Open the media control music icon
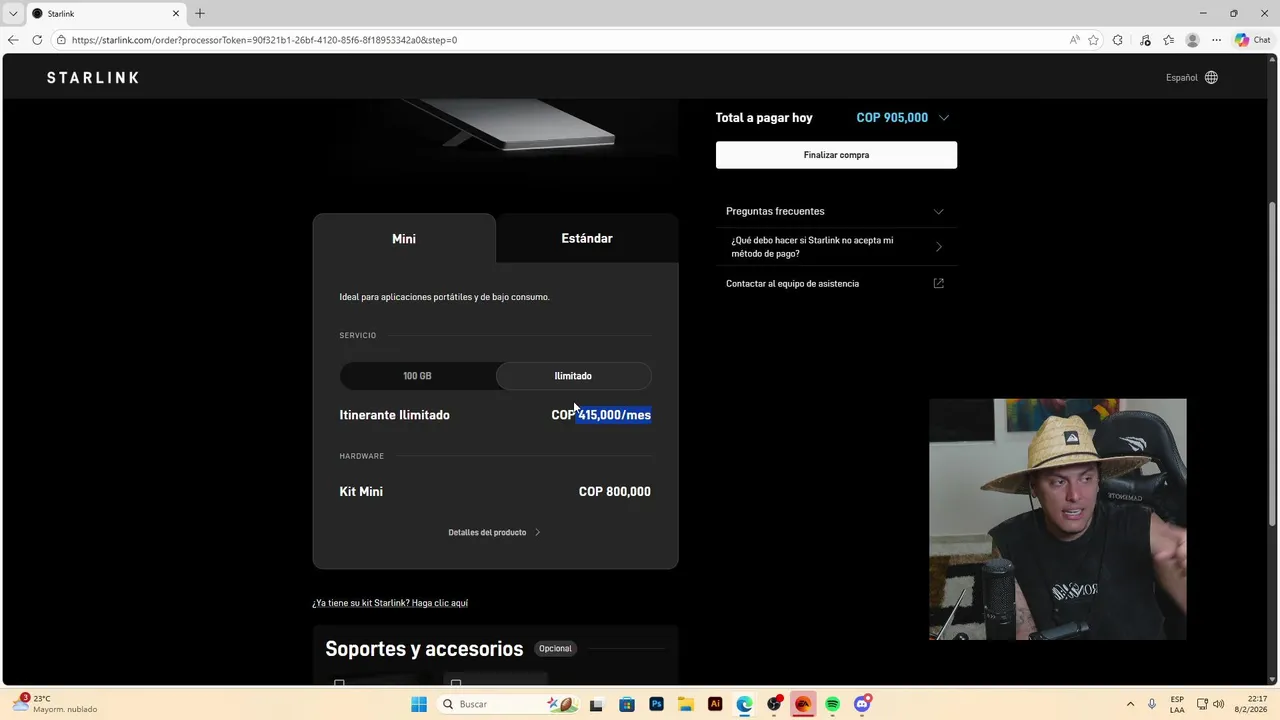This screenshot has height=720, width=1280. 1145,40
